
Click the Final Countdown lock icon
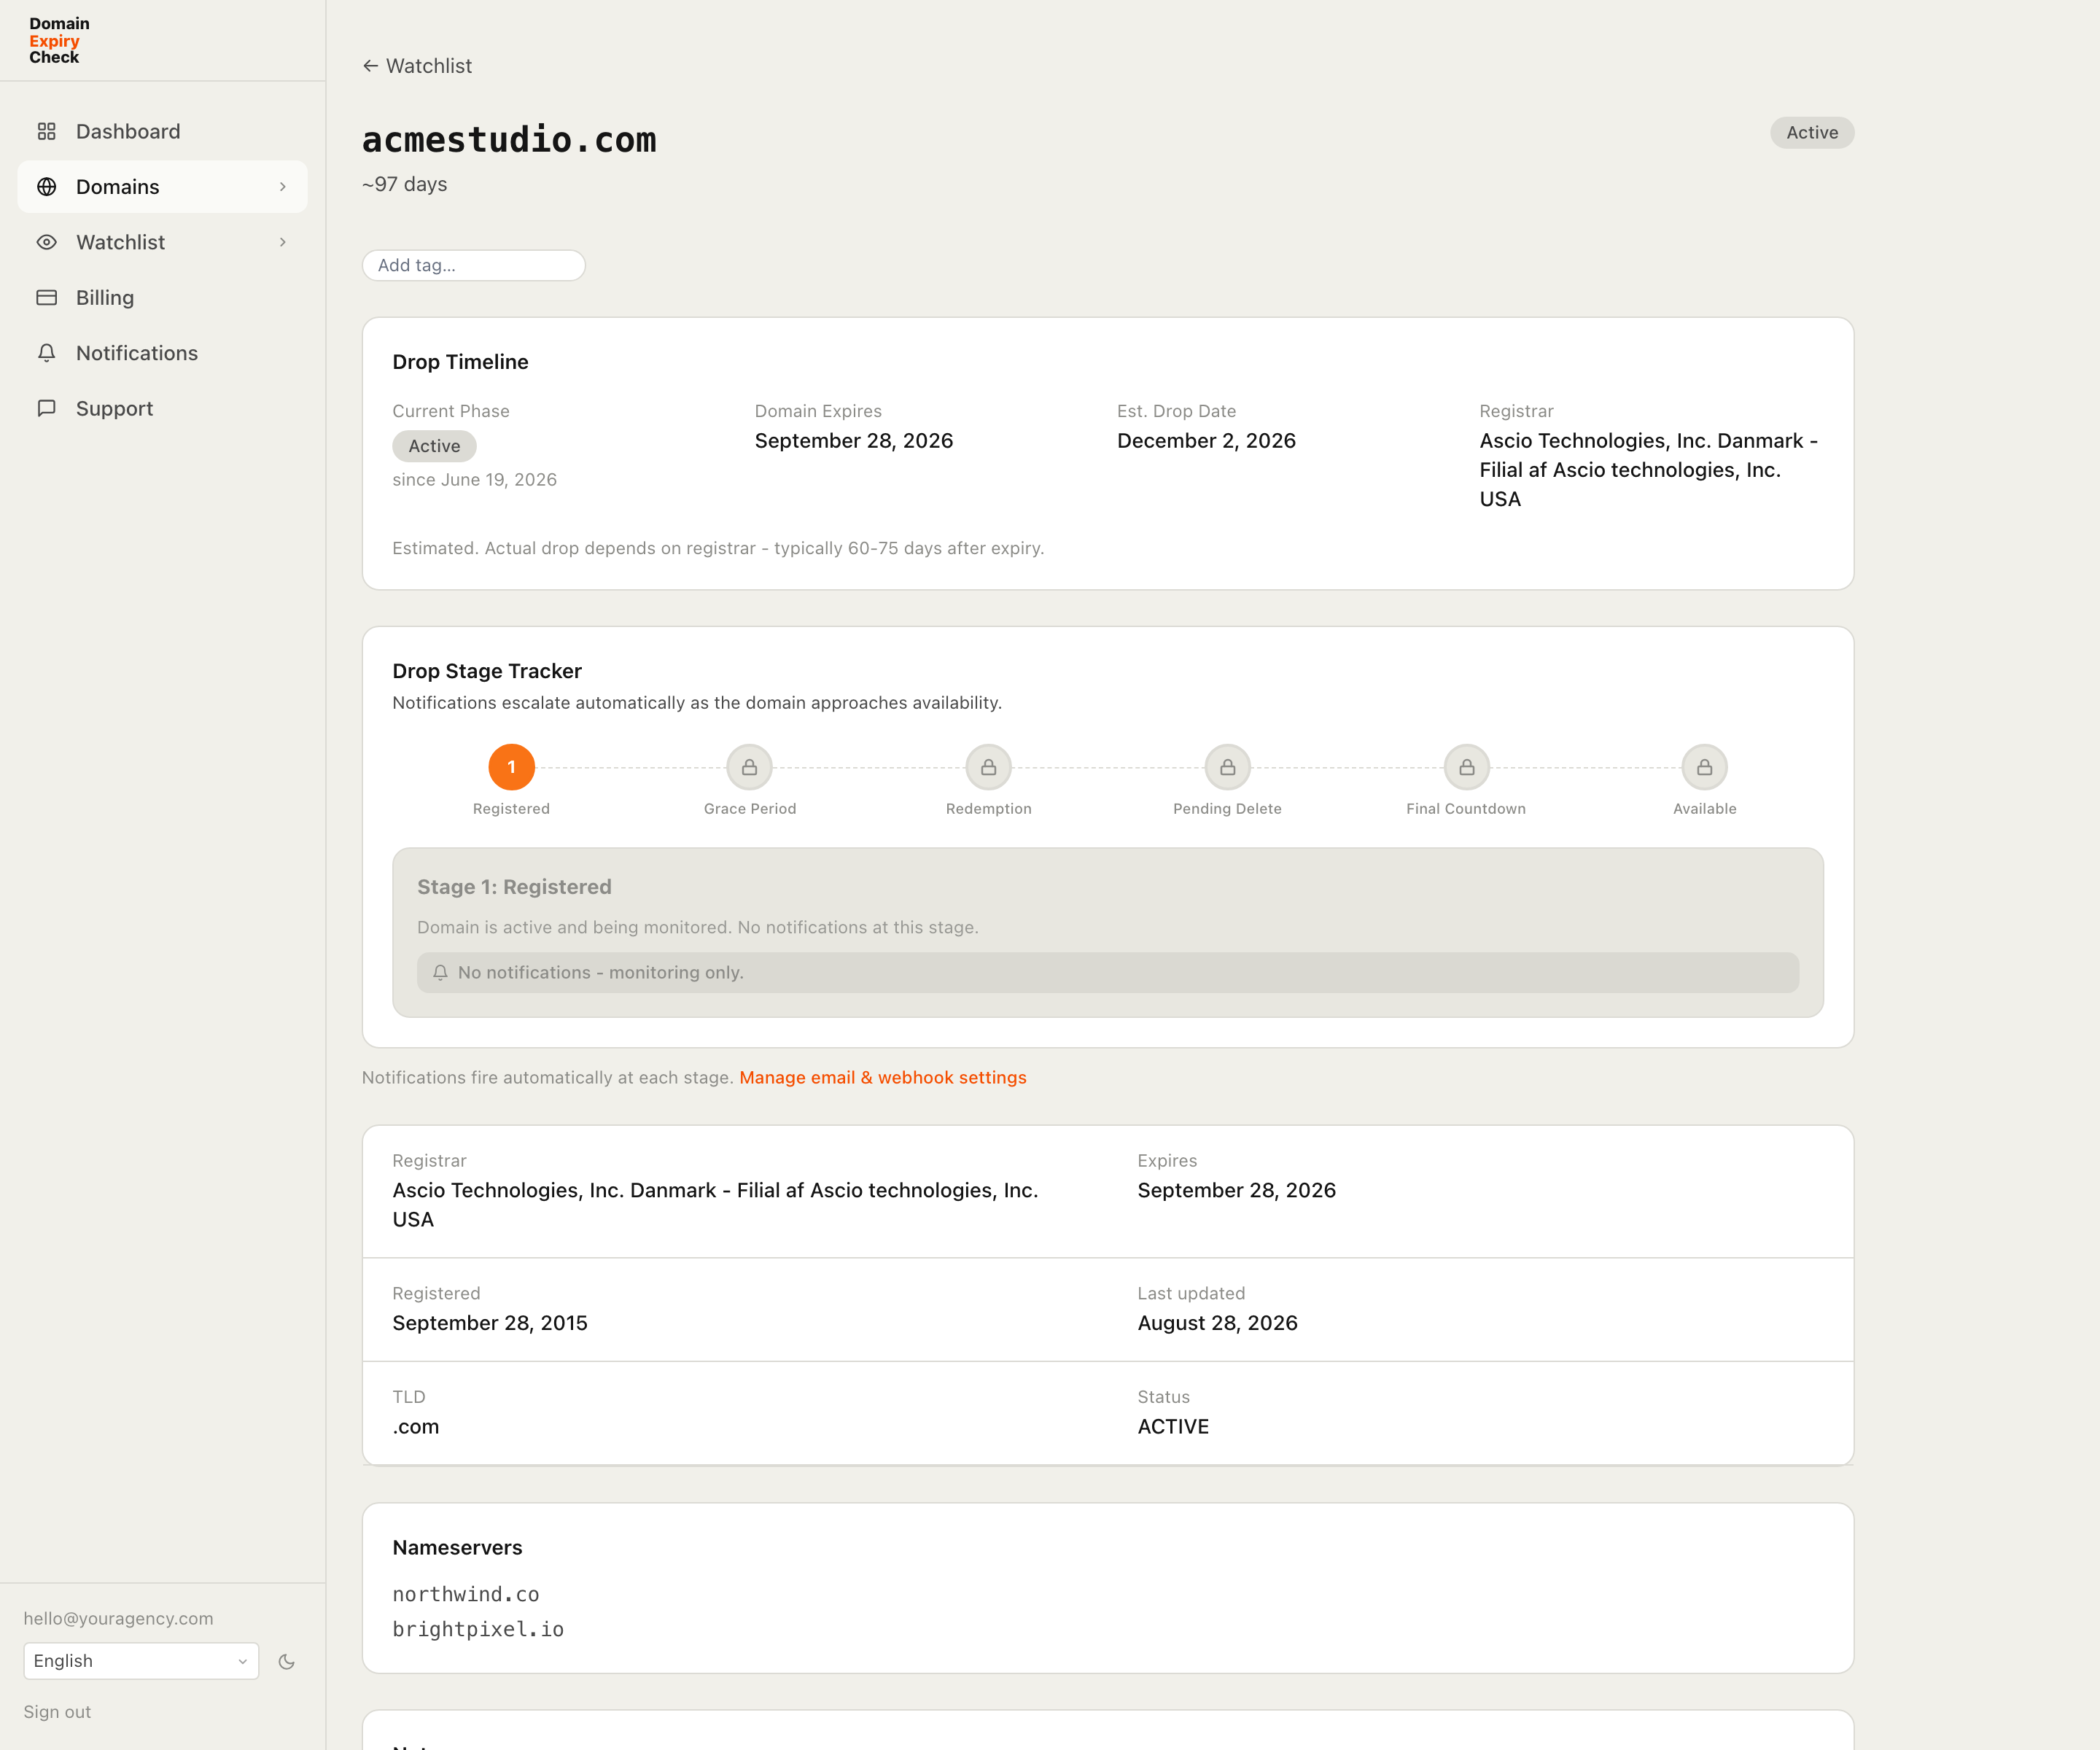click(x=1466, y=767)
